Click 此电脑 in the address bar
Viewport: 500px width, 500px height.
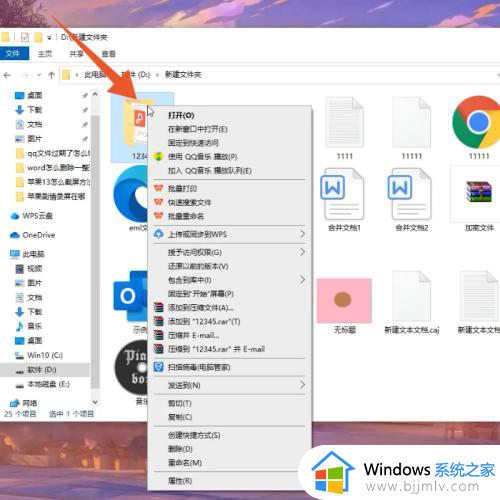coord(95,75)
